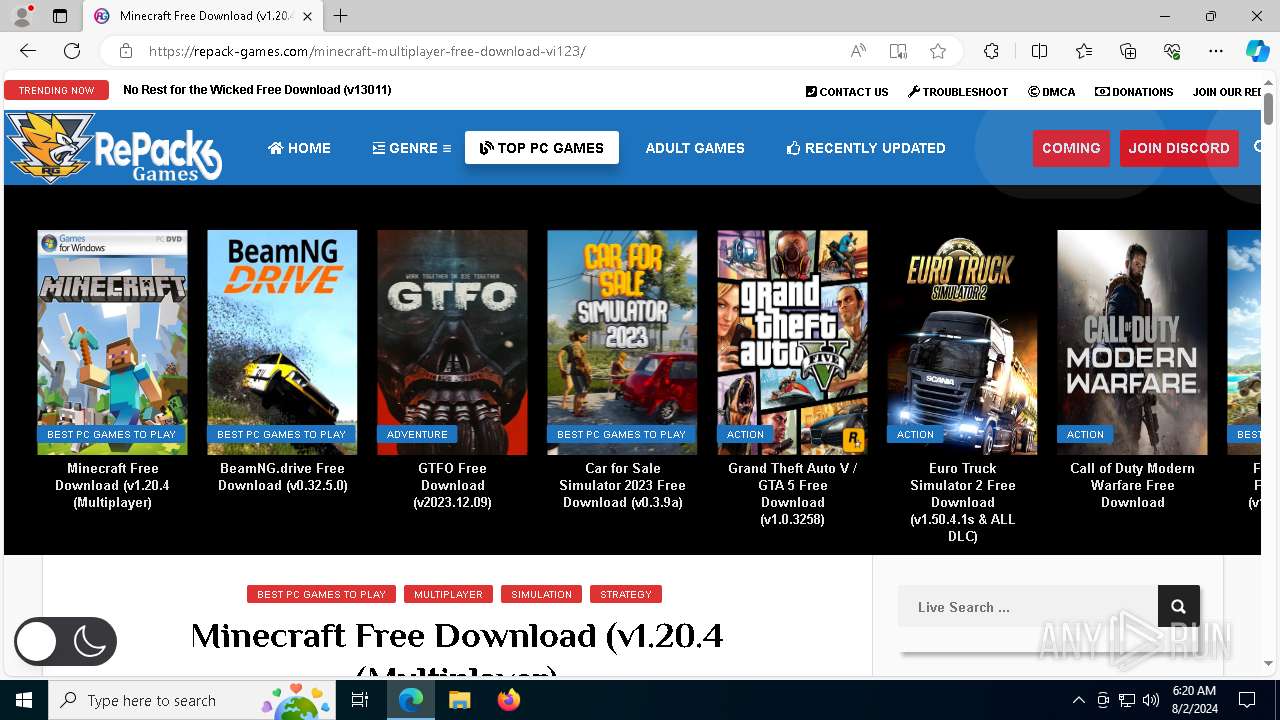Screen dimensions: 1280x720
Task: Open GTFO Free Download title link
Action: click(x=452, y=485)
